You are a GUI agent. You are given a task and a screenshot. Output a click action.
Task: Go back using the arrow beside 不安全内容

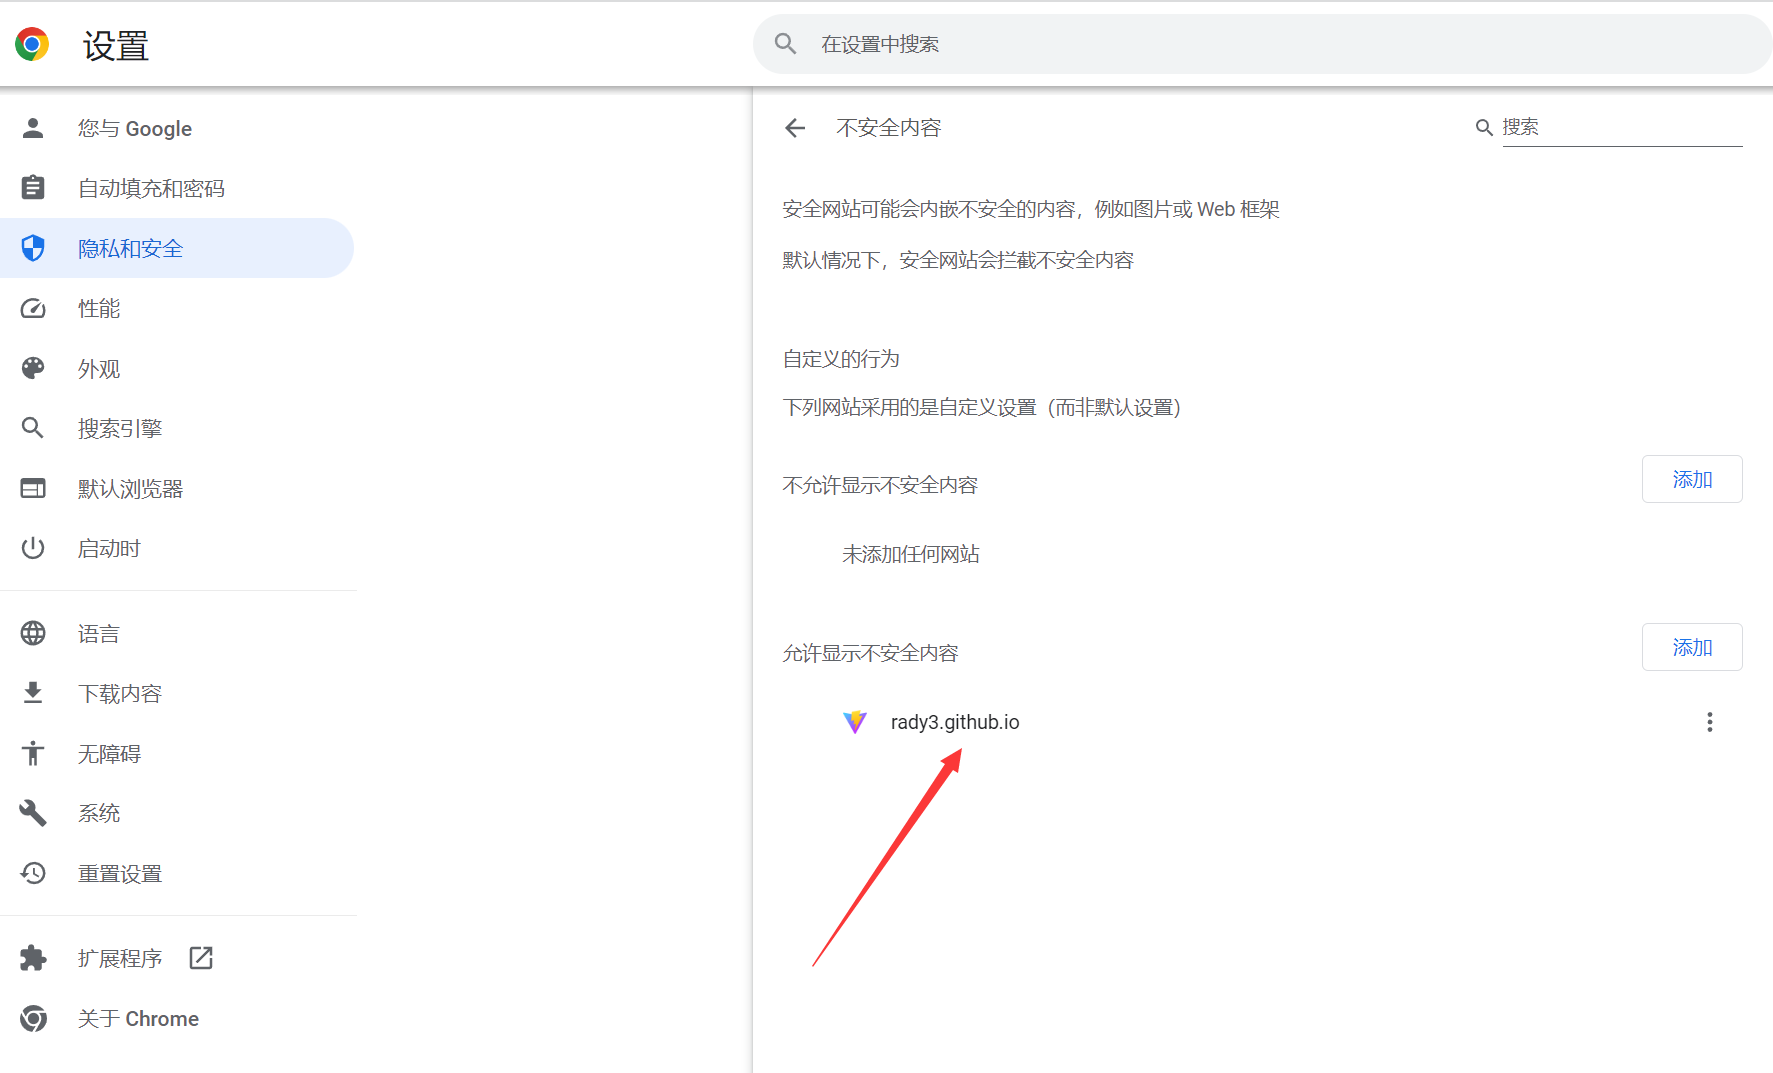click(x=795, y=128)
